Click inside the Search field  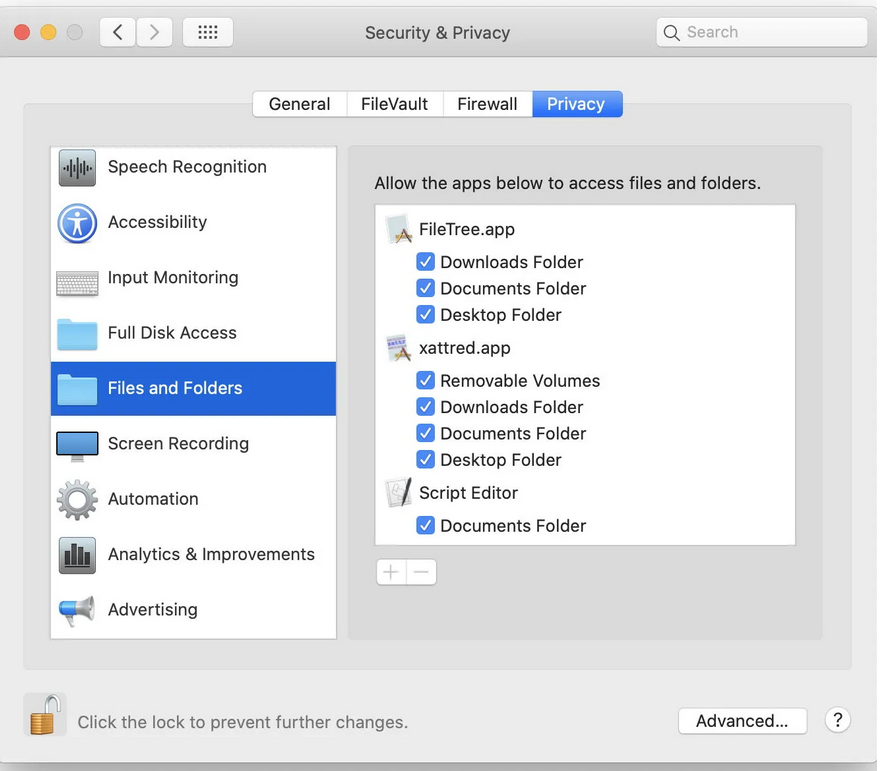click(762, 31)
